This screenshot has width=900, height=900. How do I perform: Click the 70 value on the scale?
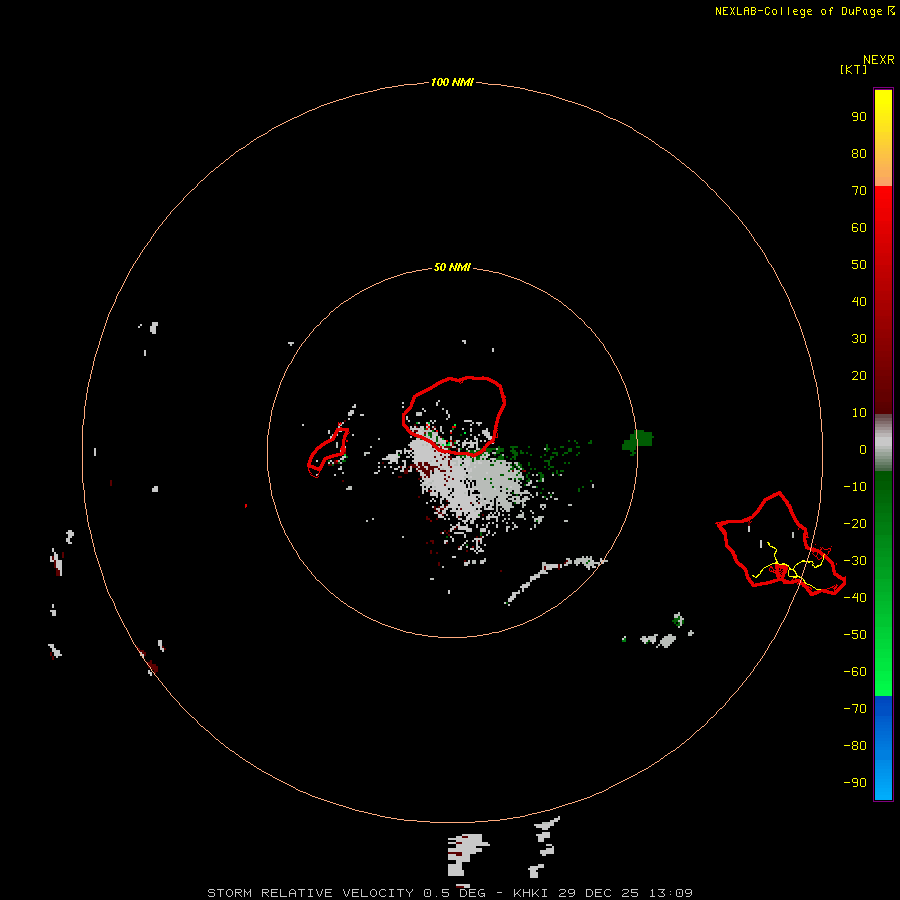[x=859, y=191]
